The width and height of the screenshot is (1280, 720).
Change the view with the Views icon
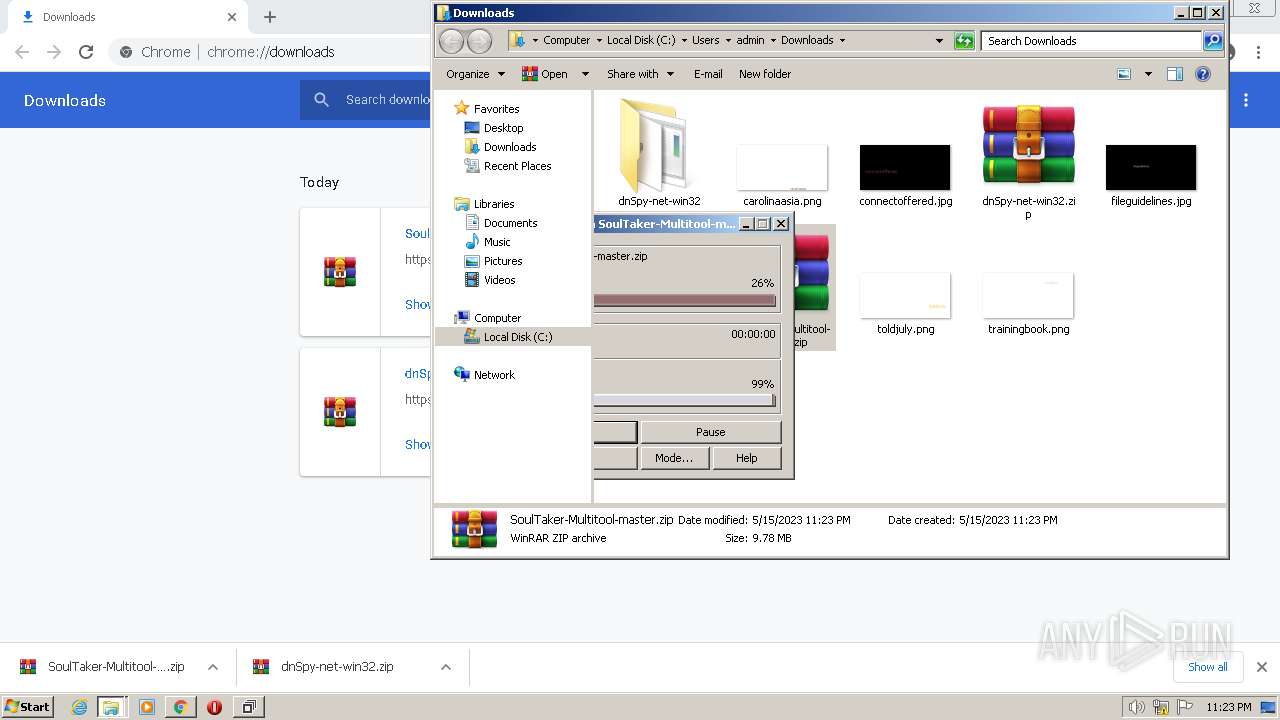pos(1124,74)
